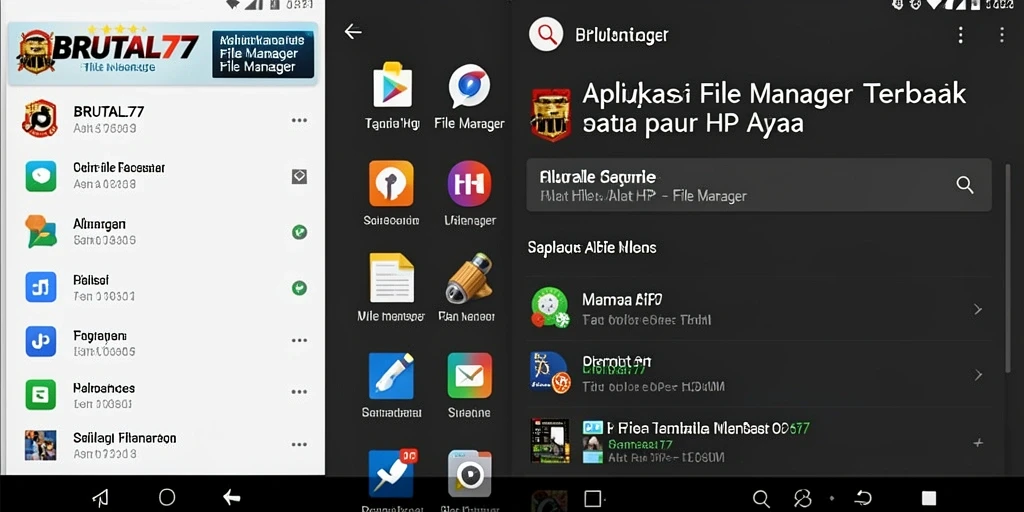Open the yellow notes file manager icon

tap(392, 278)
